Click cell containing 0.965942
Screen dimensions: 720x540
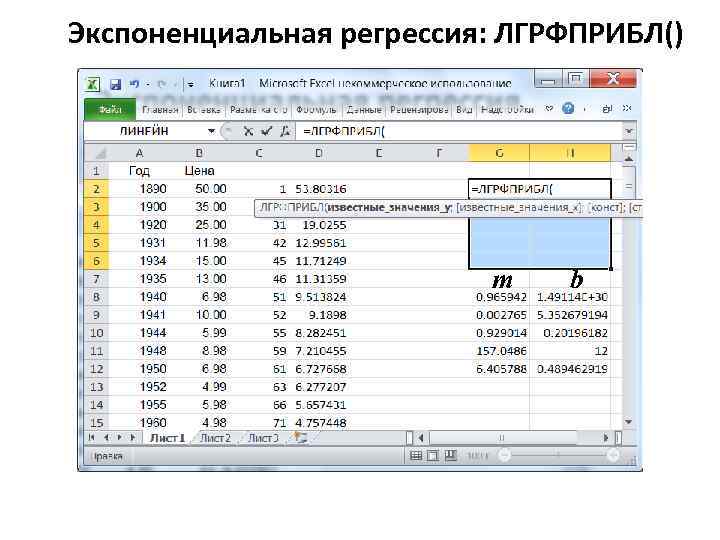tap(499, 297)
